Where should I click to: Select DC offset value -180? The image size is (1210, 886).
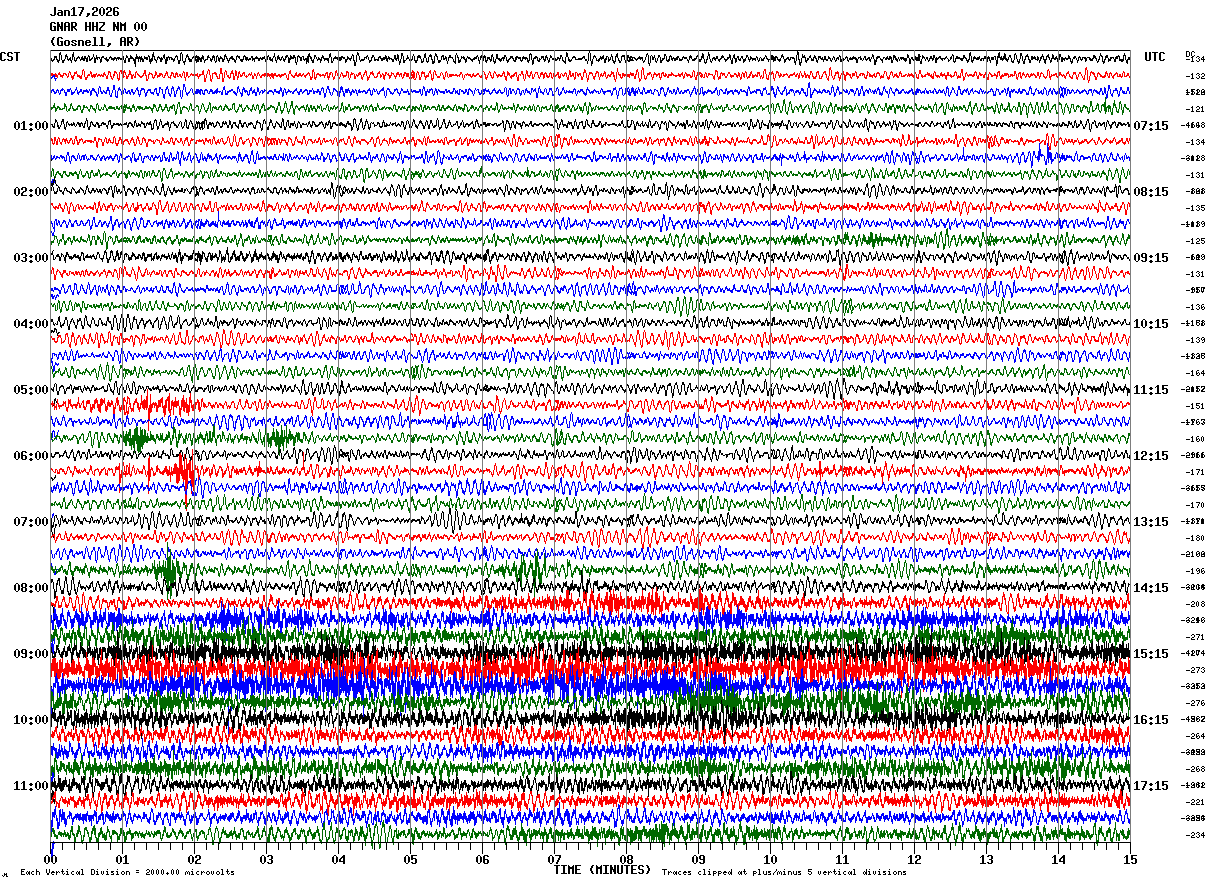[1195, 538]
